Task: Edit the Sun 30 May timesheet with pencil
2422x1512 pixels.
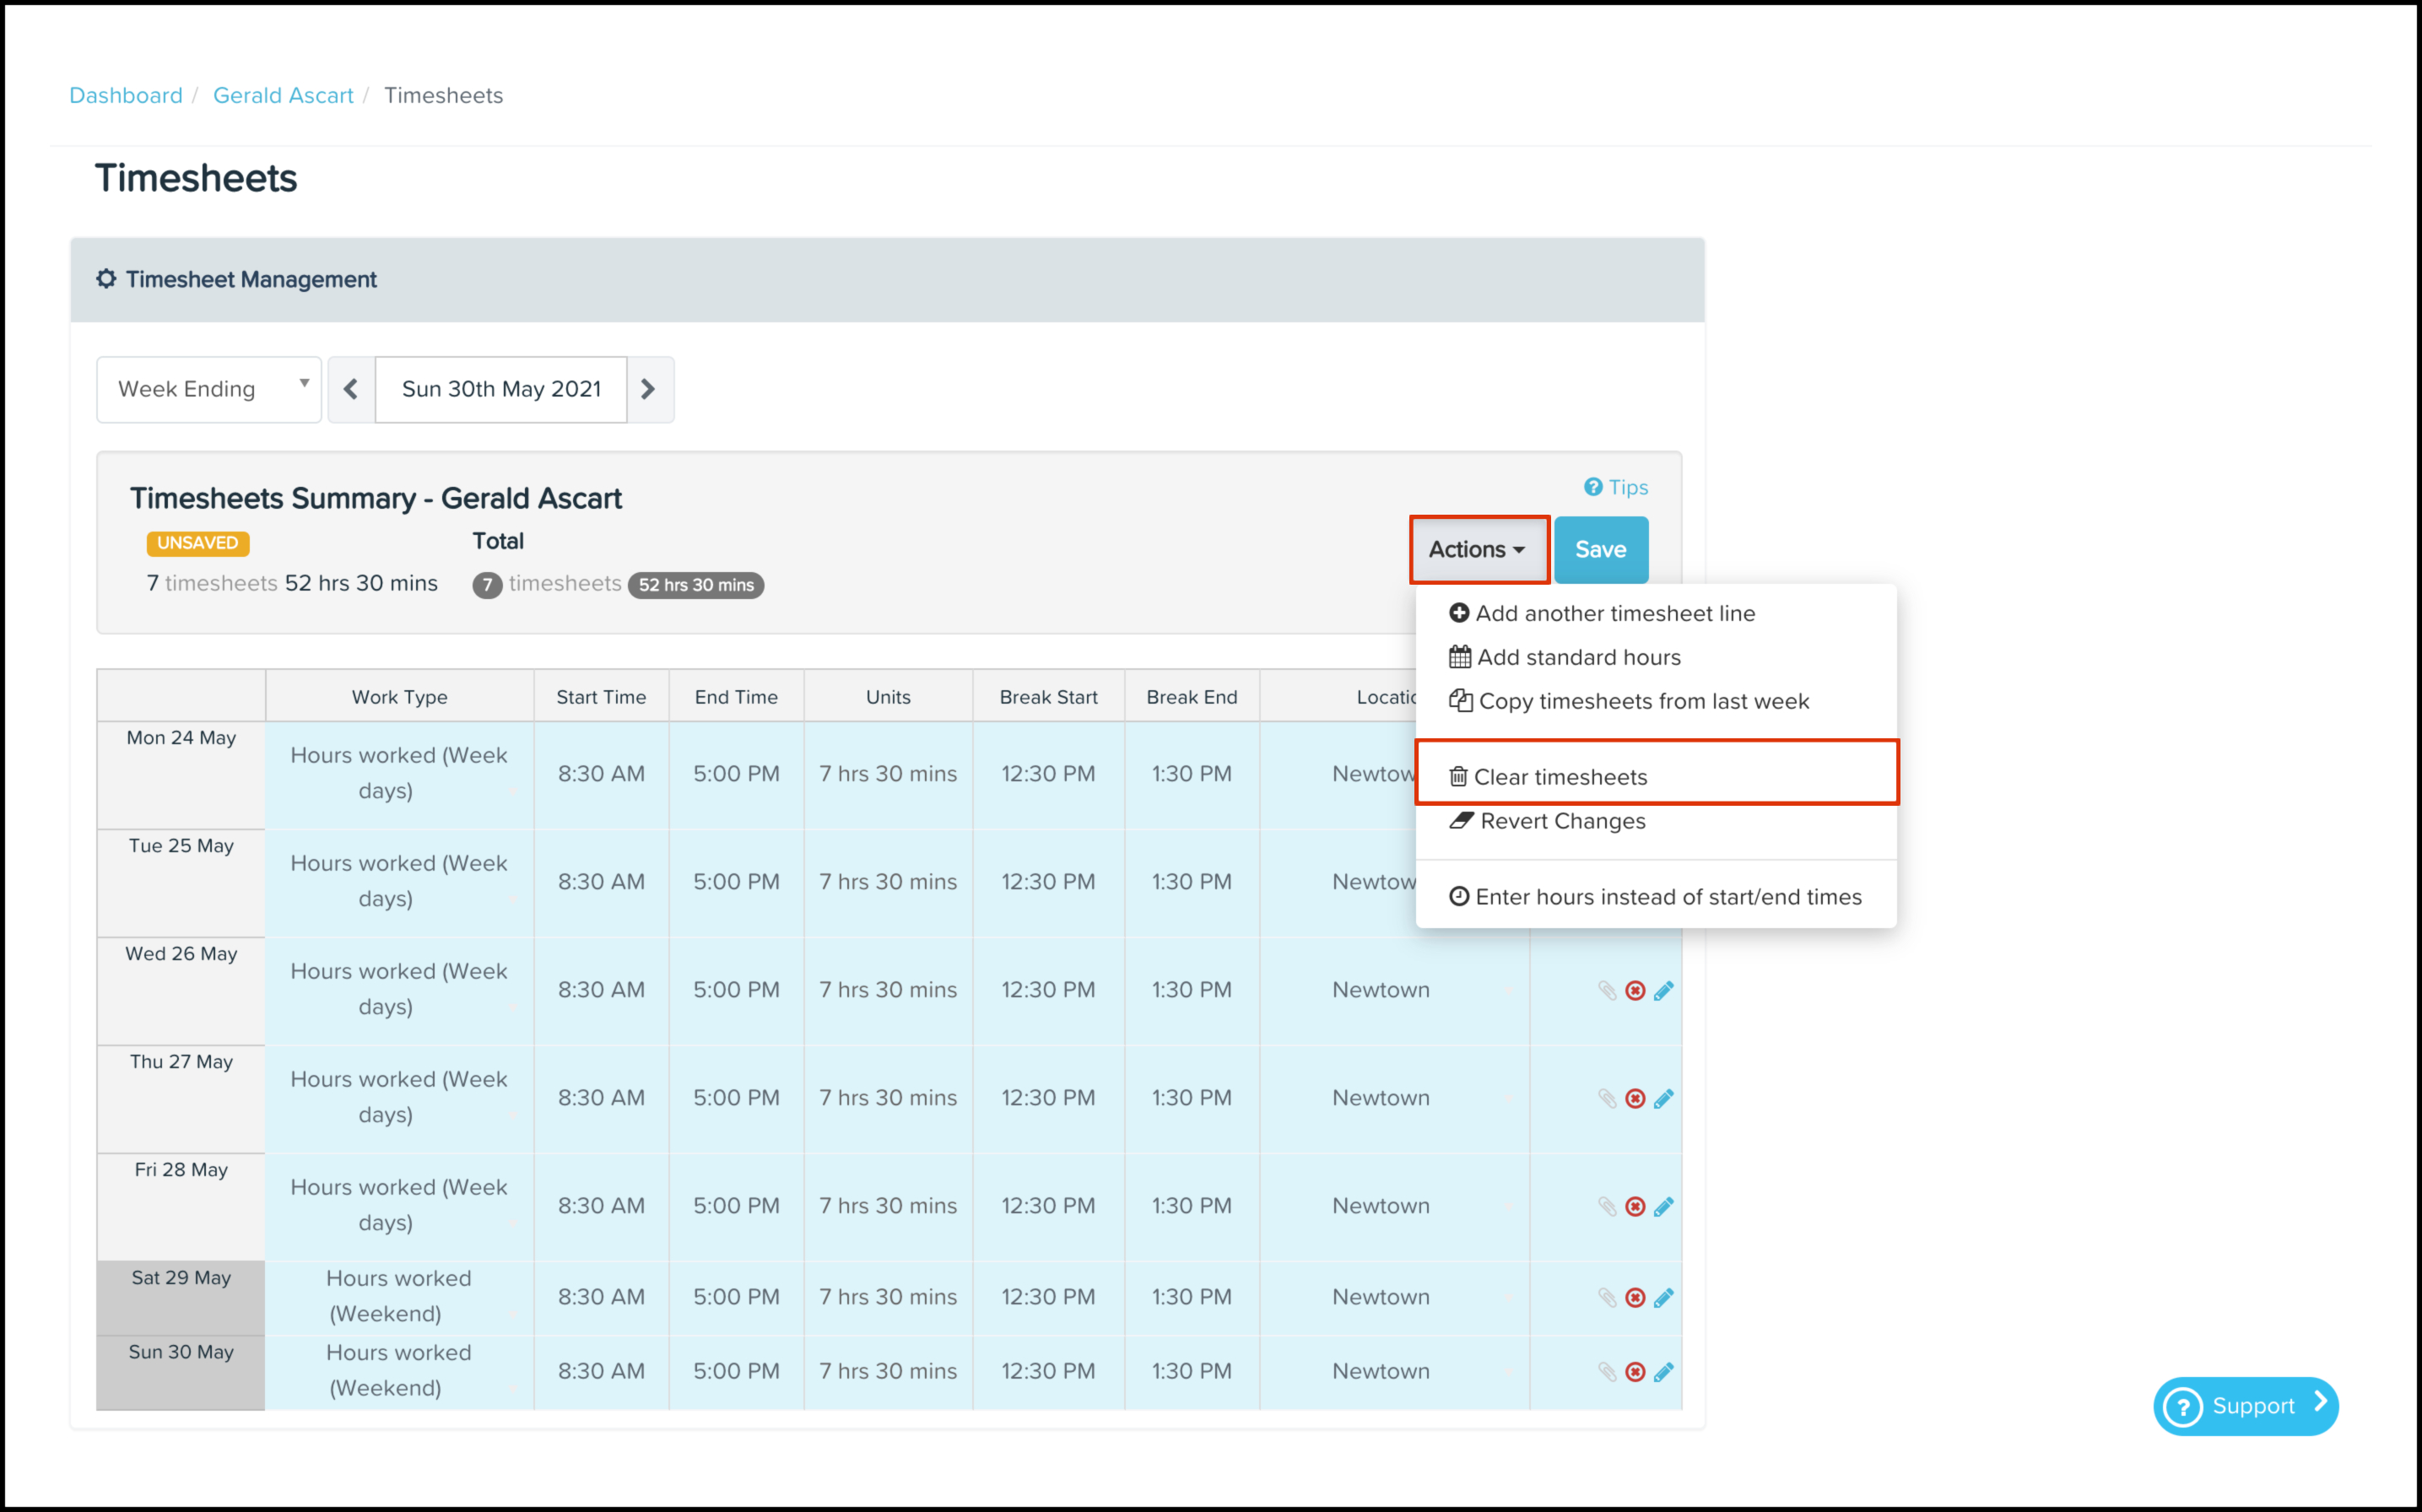Action: pos(1663,1371)
